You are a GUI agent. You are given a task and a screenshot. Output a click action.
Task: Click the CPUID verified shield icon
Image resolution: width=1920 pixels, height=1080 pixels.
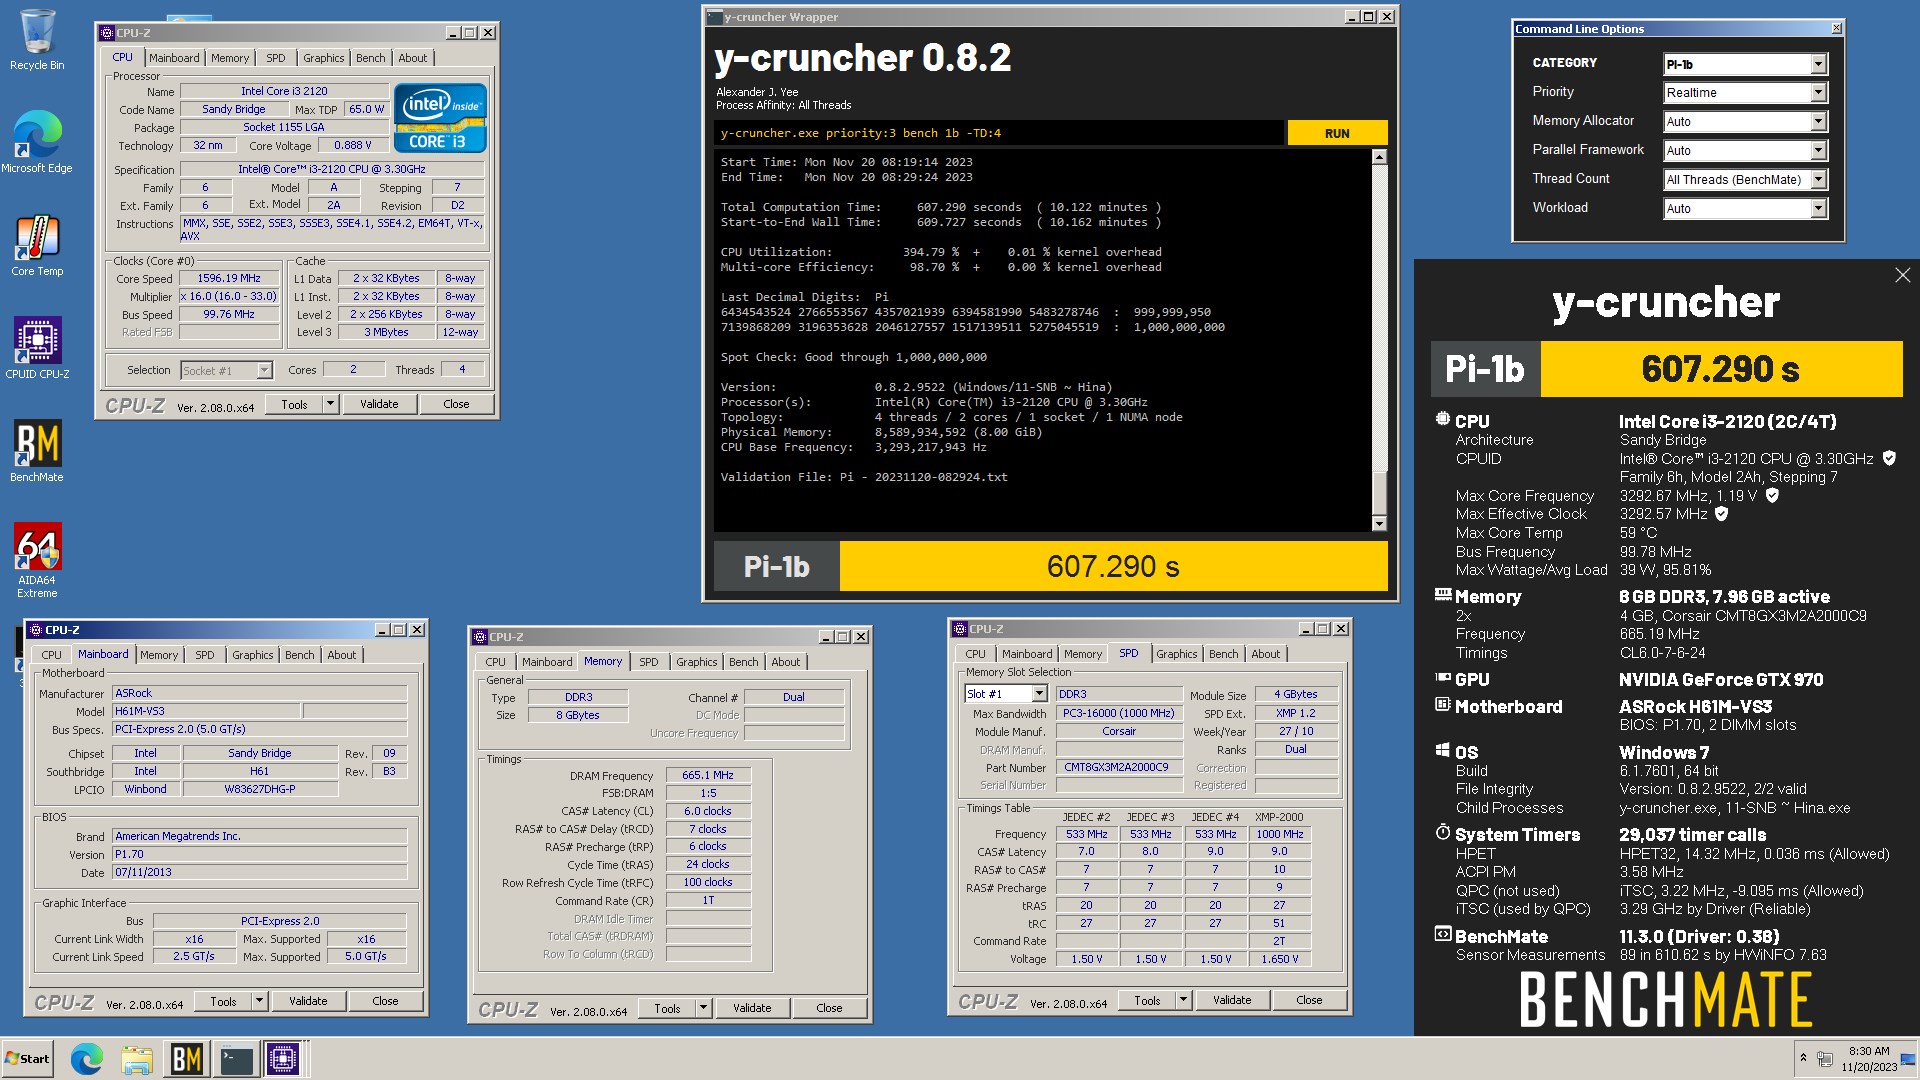1889,458
